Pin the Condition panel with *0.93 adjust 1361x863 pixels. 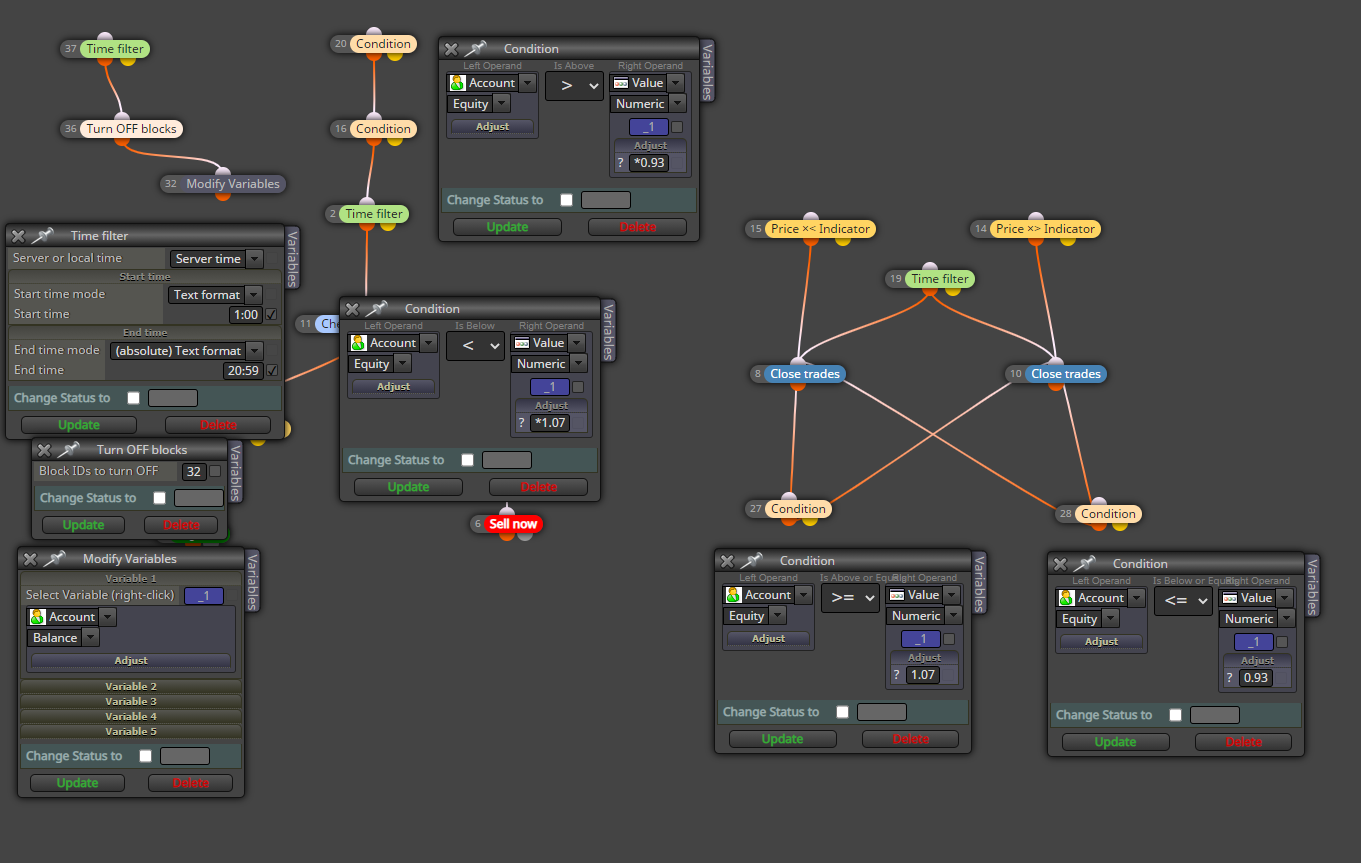tap(475, 49)
